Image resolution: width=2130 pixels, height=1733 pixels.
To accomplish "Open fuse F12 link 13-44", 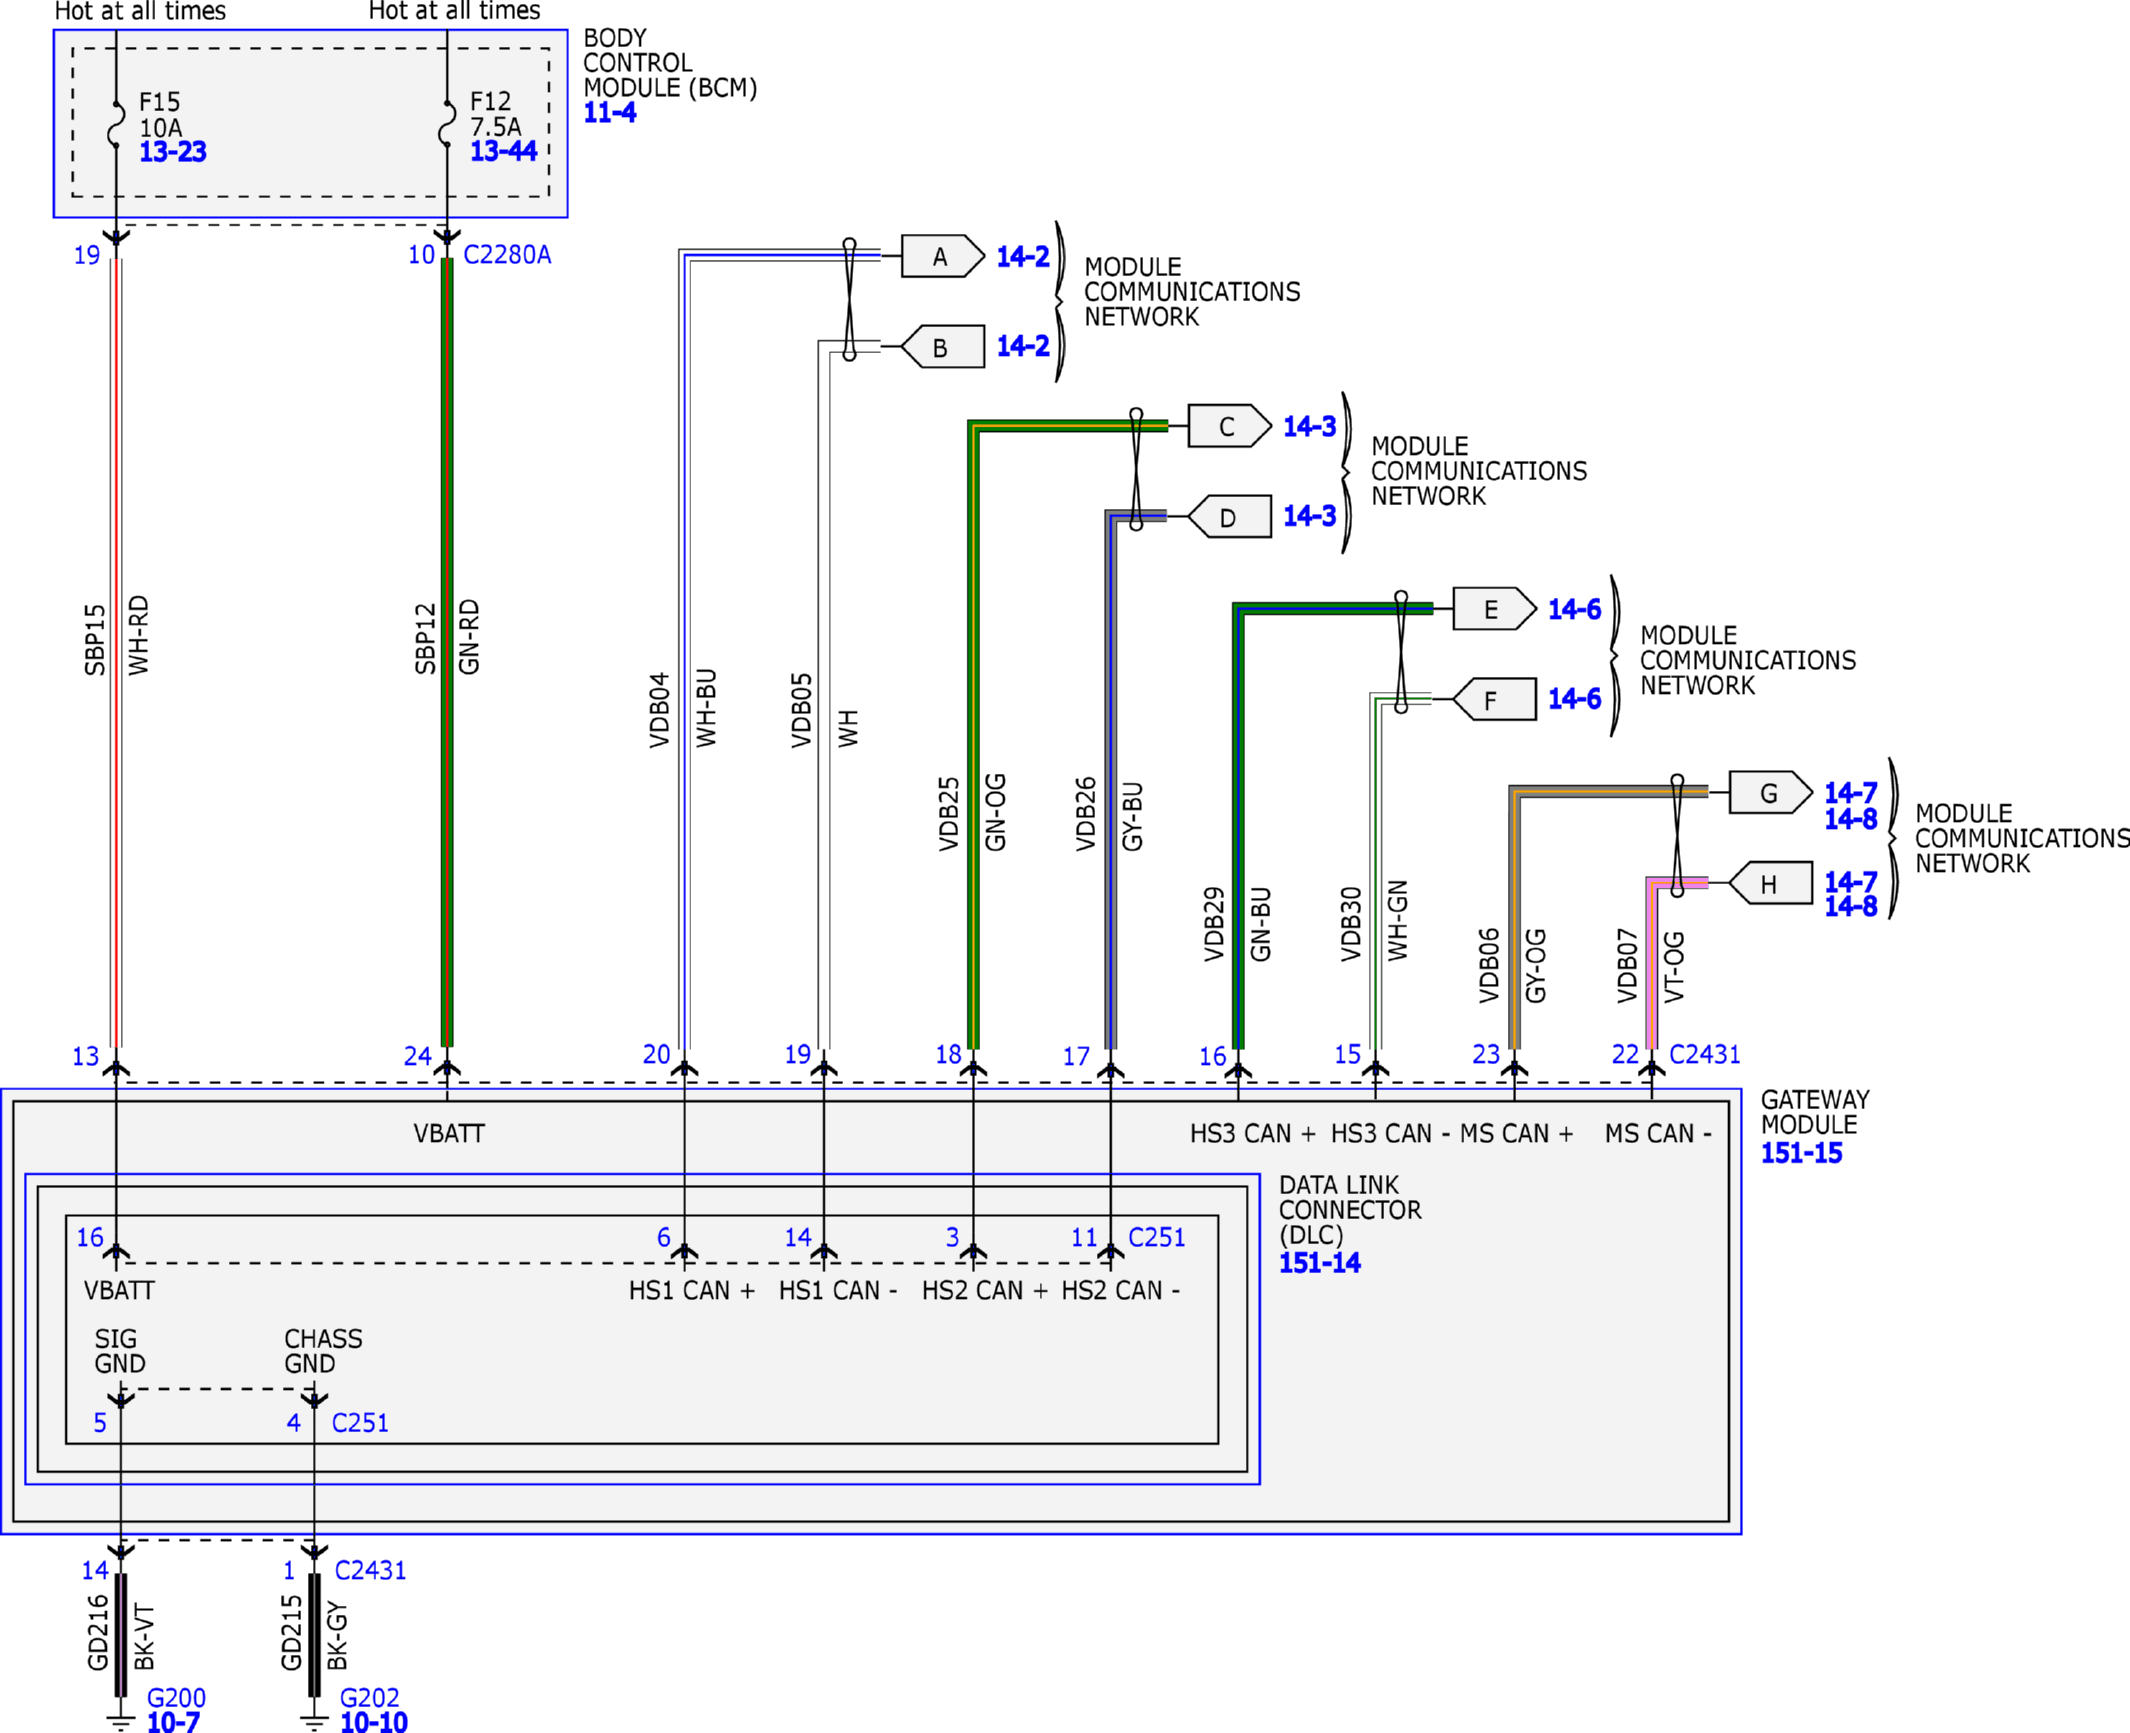I will [x=504, y=151].
